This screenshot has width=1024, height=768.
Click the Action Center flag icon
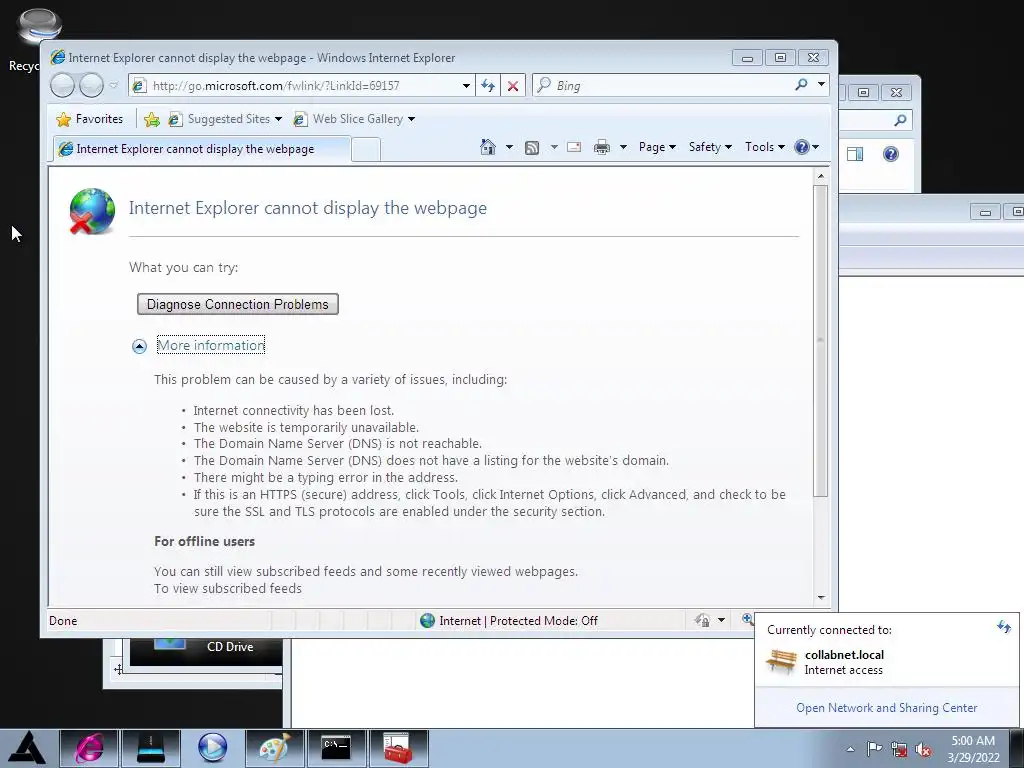click(x=874, y=749)
